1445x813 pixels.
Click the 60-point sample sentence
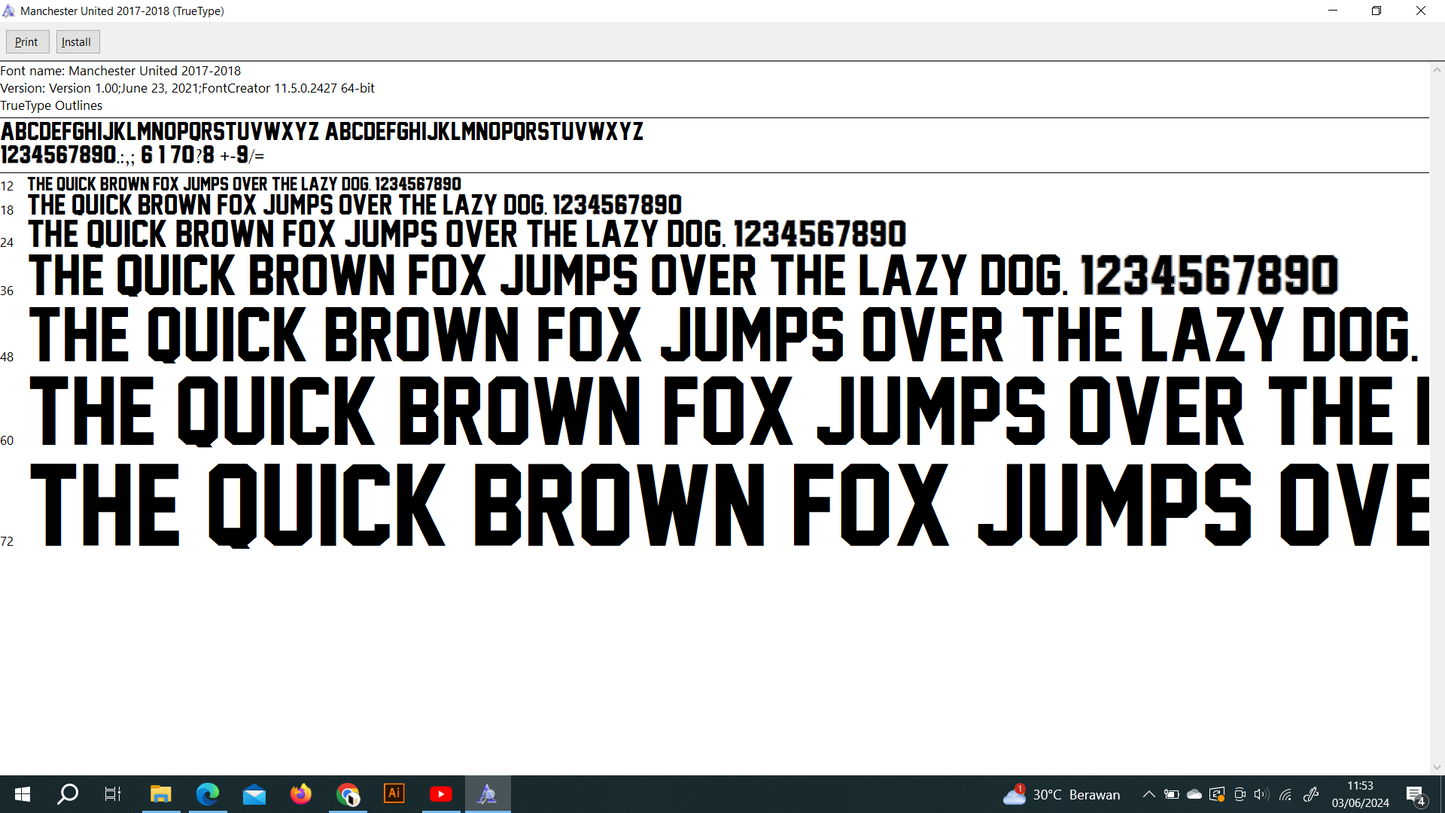click(729, 410)
